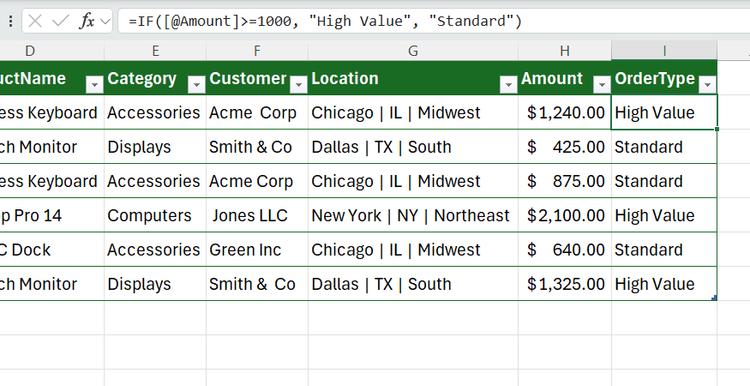Viewport: 750px width, 386px height.
Task: Click the Amount header cell
Action: 565,78
